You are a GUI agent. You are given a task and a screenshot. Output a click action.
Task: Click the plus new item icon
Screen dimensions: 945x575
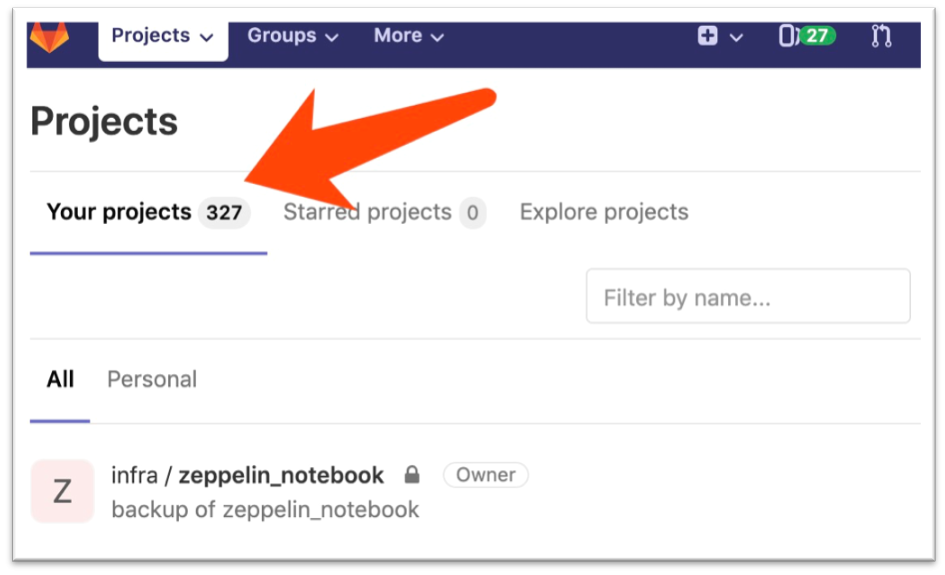coord(708,36)
